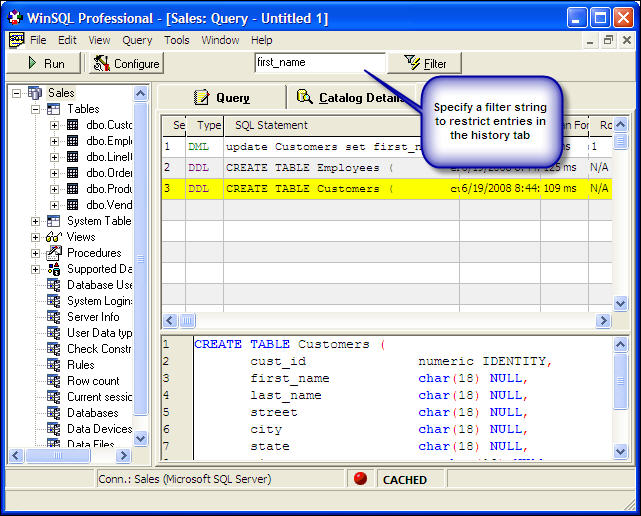Click the red connection status indicator
This screenshot has height=516, width=641.
coord(360,478)
